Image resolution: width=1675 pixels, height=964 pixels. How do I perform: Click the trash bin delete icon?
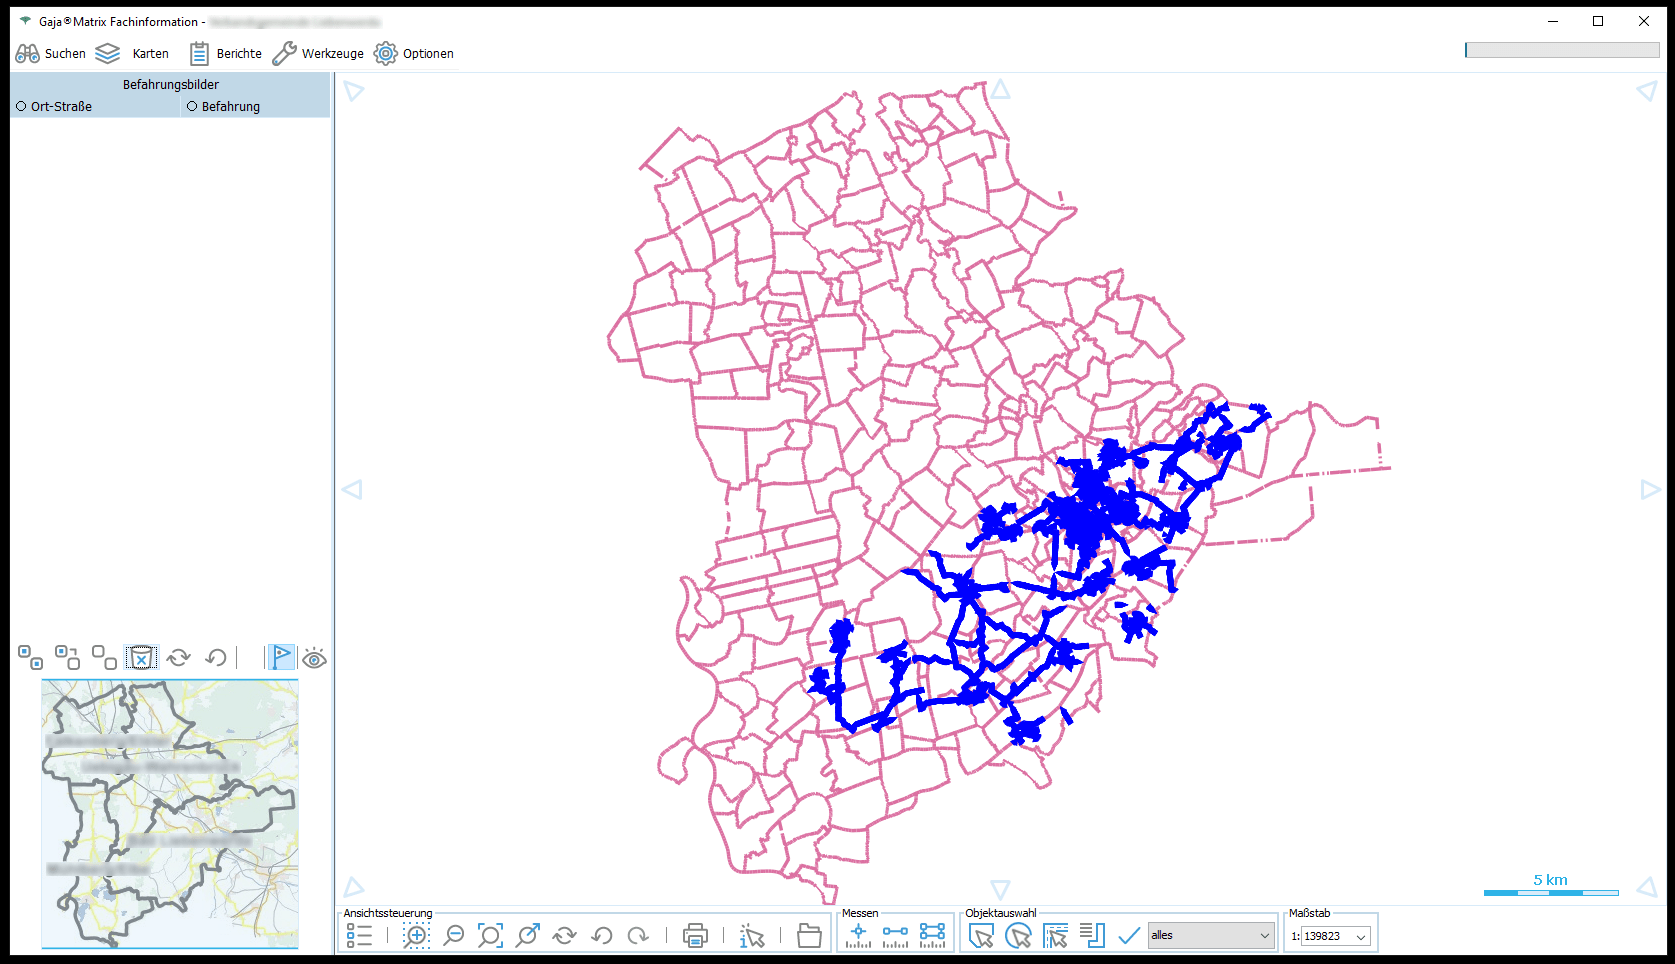click(142, 658)
